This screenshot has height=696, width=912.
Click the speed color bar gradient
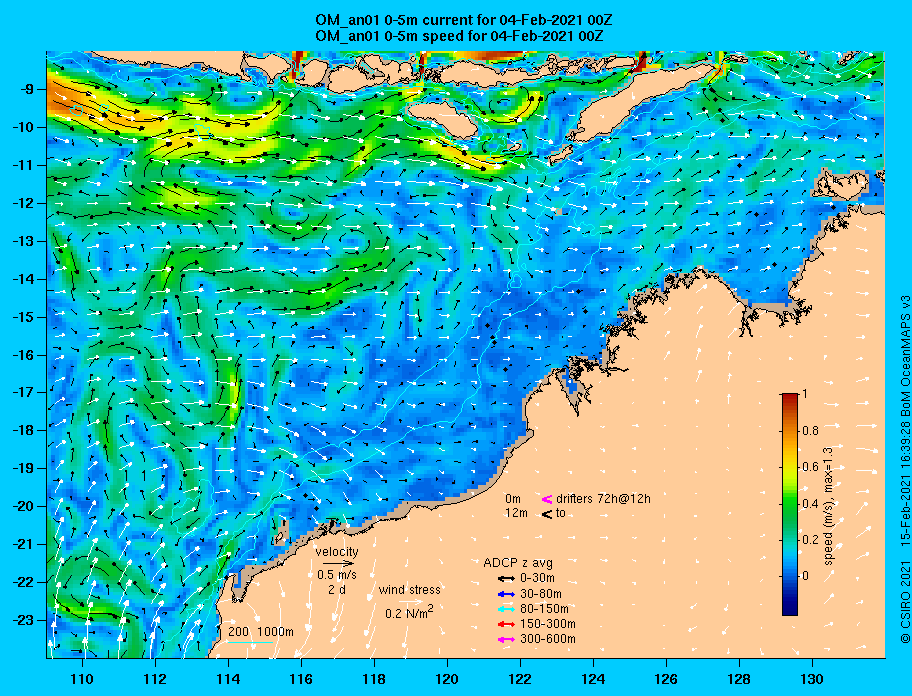[790, 504]
